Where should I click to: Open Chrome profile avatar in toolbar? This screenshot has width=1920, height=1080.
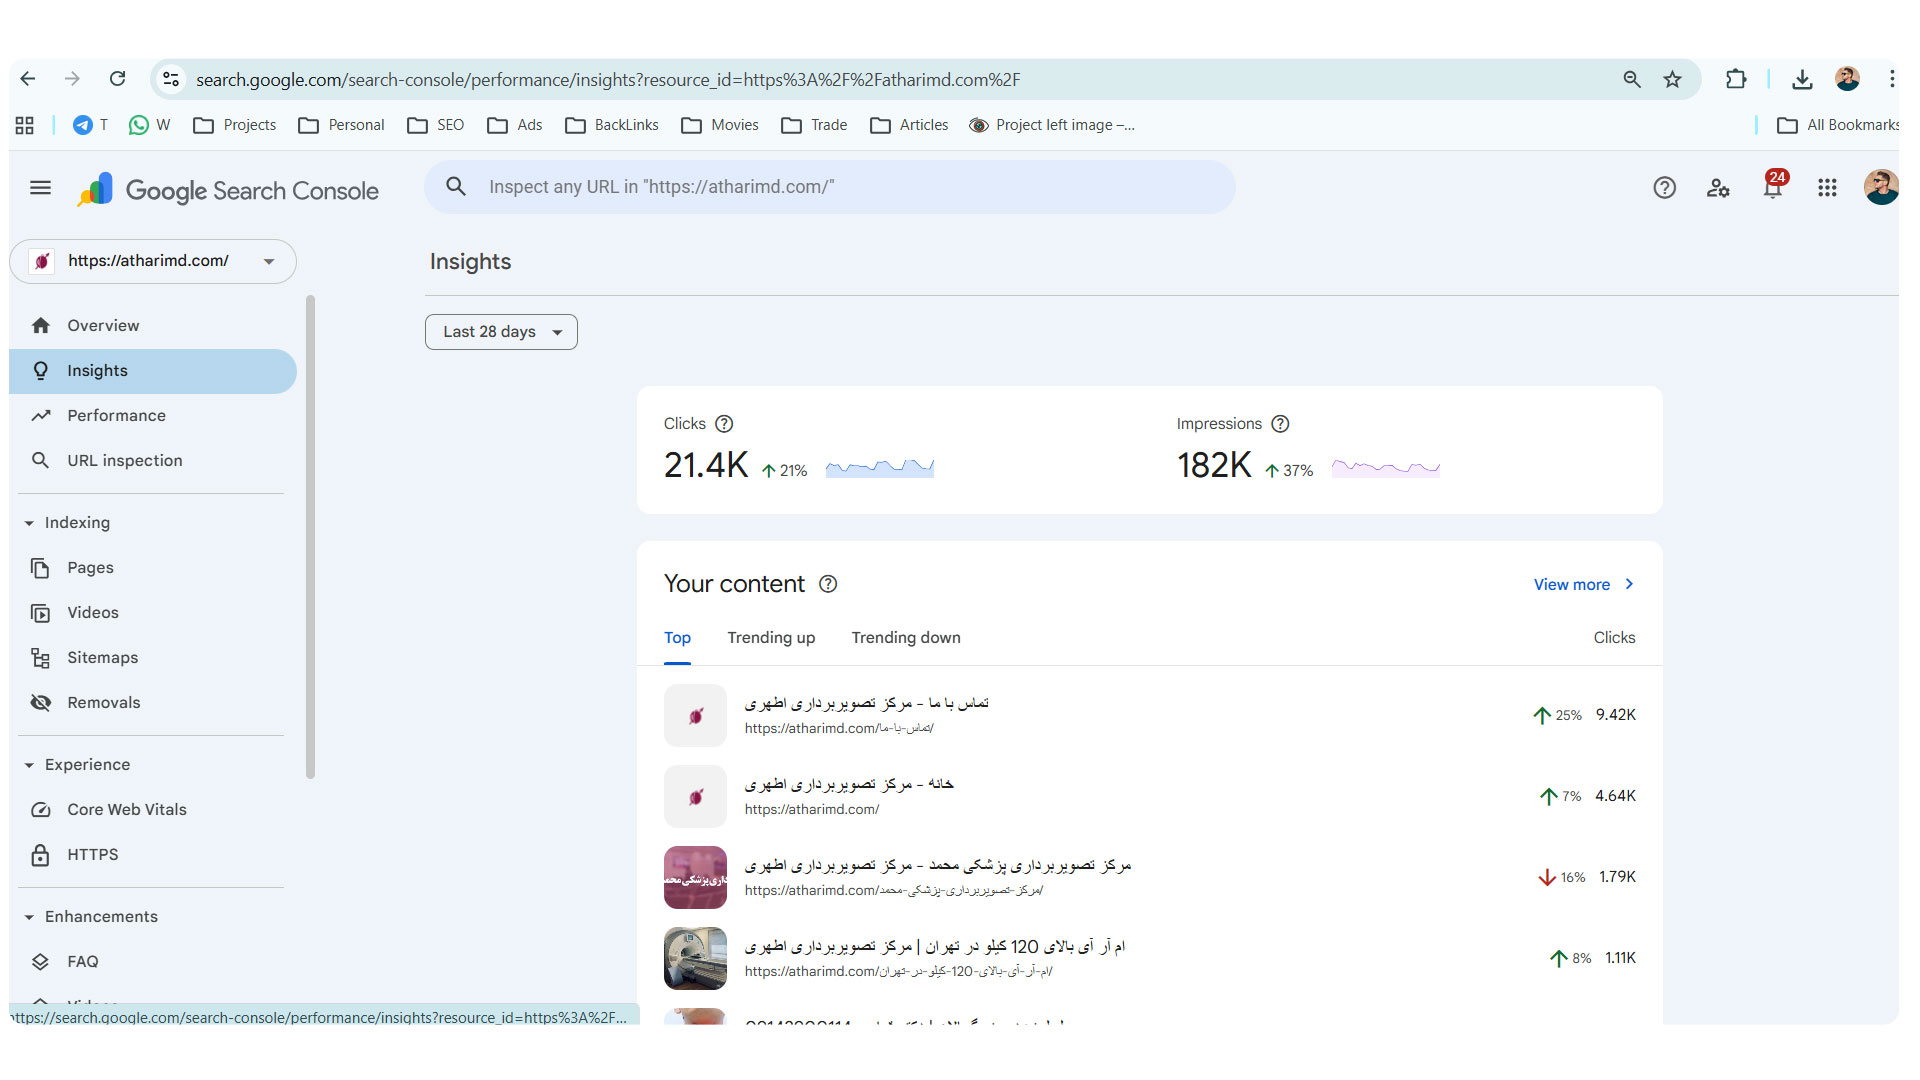(x=1847, y=79)
